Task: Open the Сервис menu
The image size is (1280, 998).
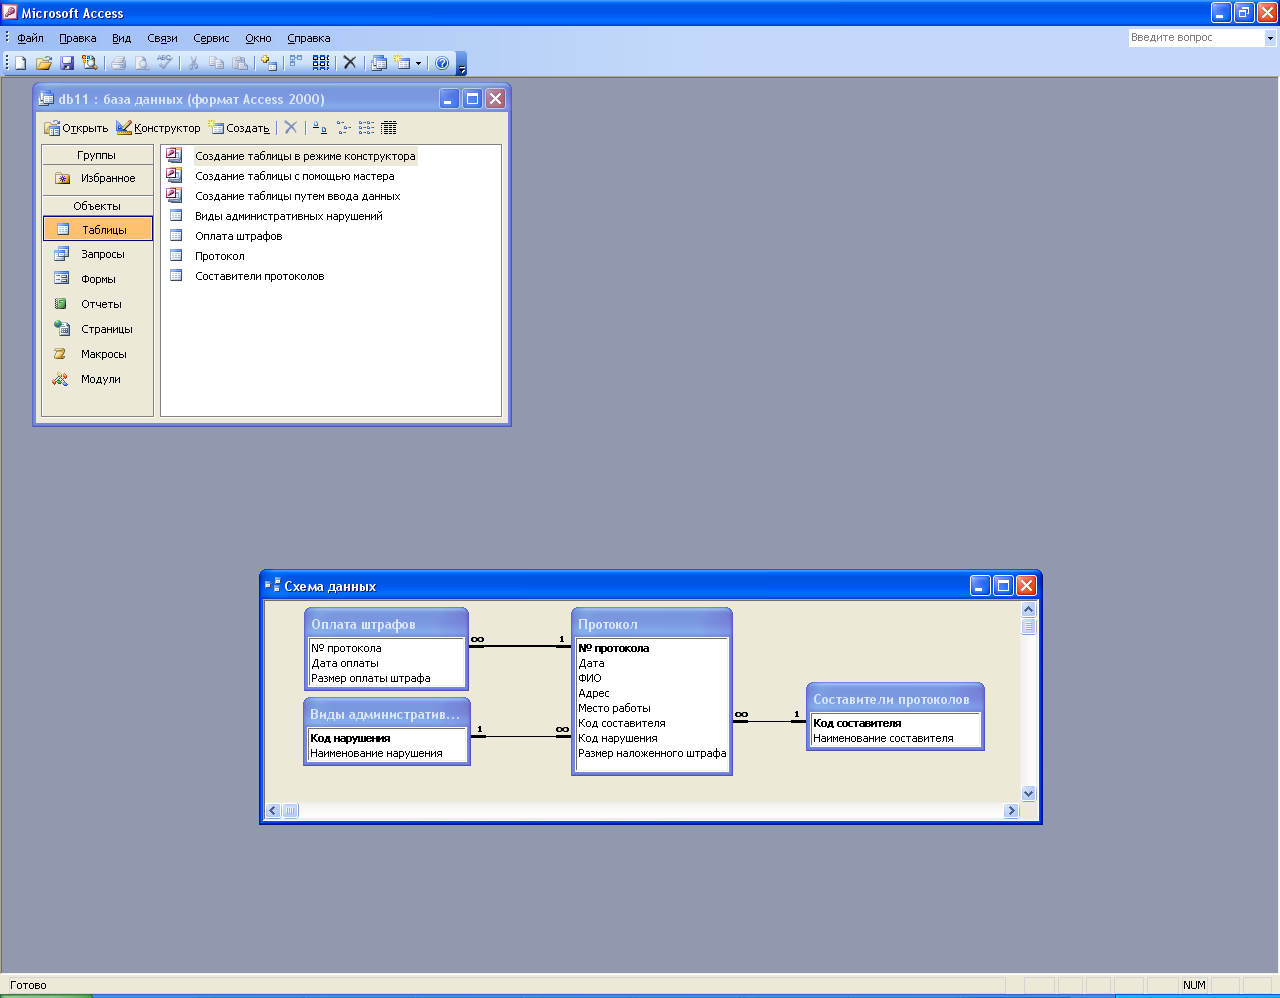Action: point(211,38)
